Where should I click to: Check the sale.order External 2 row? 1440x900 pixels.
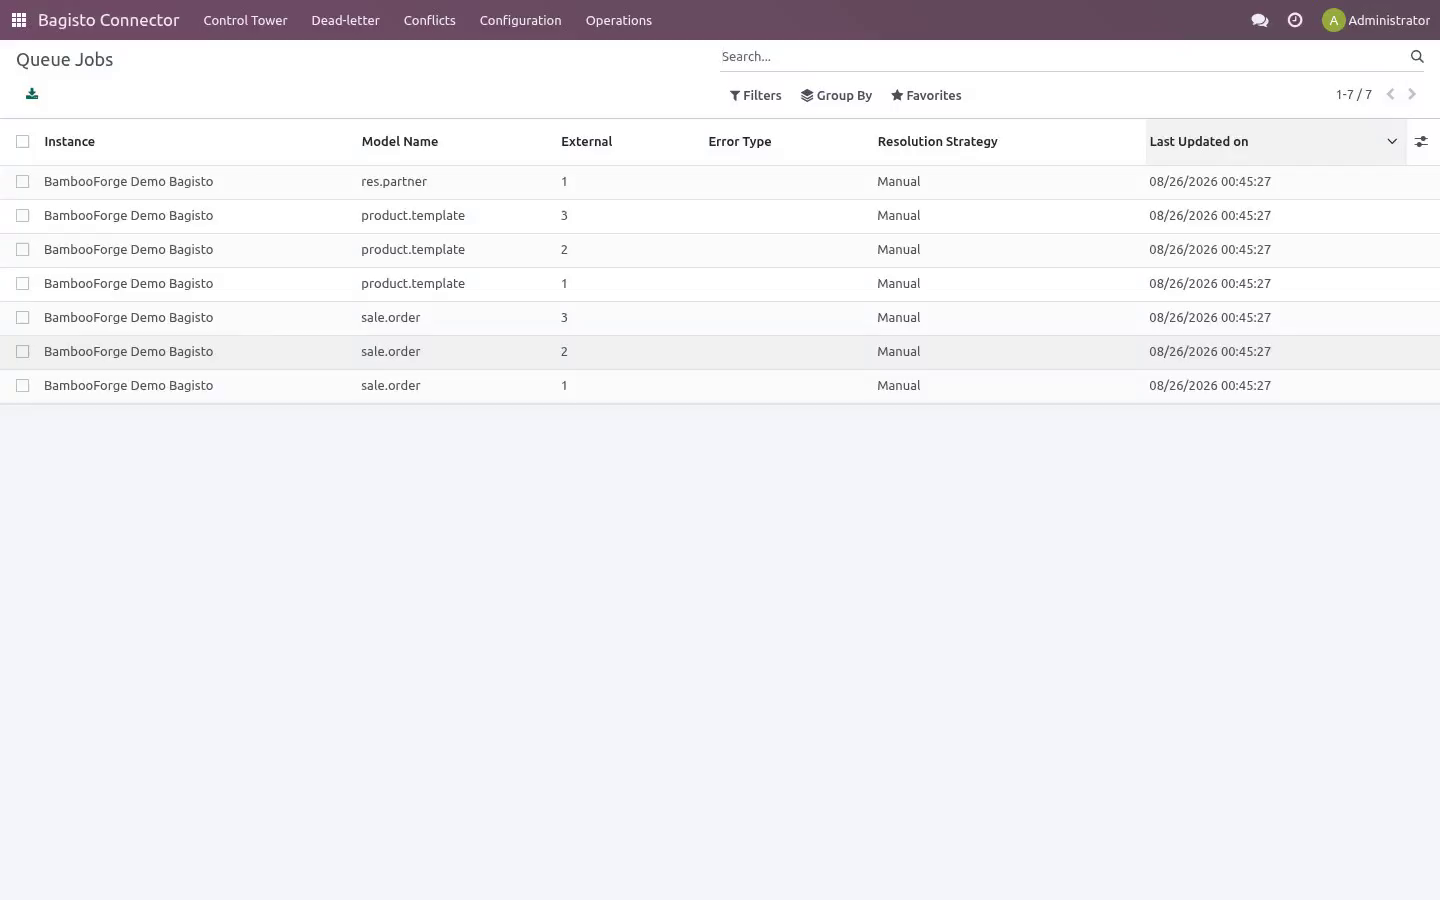pyautogui.click(x=23, y=352)
